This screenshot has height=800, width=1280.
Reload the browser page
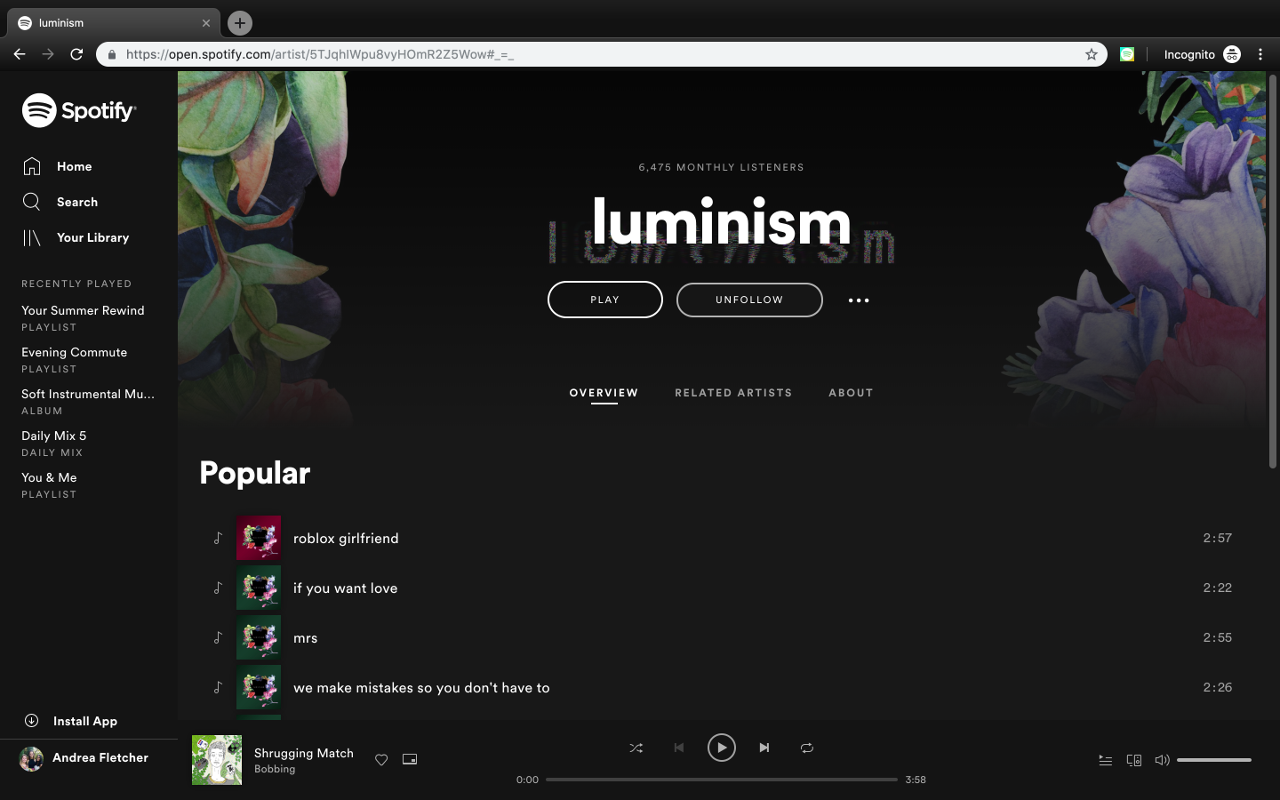[76, 54]
